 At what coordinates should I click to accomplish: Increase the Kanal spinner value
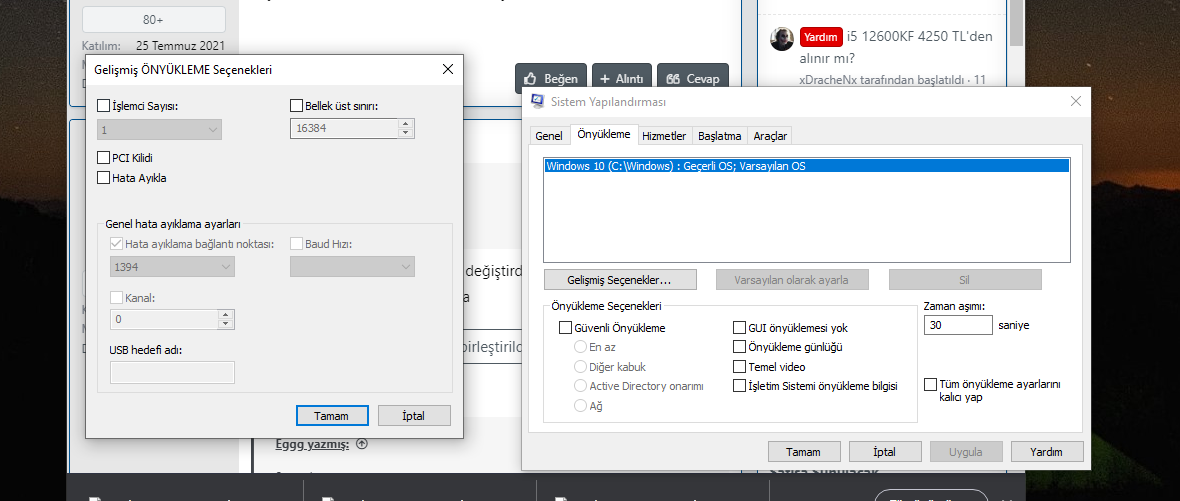(x=226, y=314)
